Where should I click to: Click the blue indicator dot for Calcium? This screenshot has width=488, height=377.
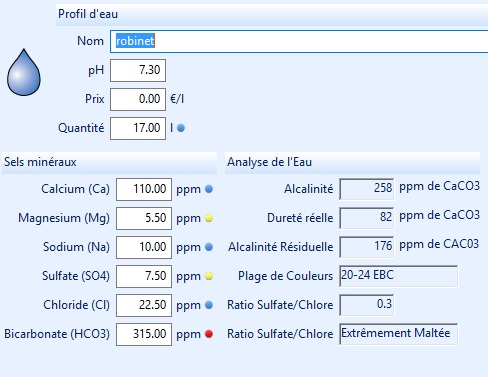click(209, 189)
